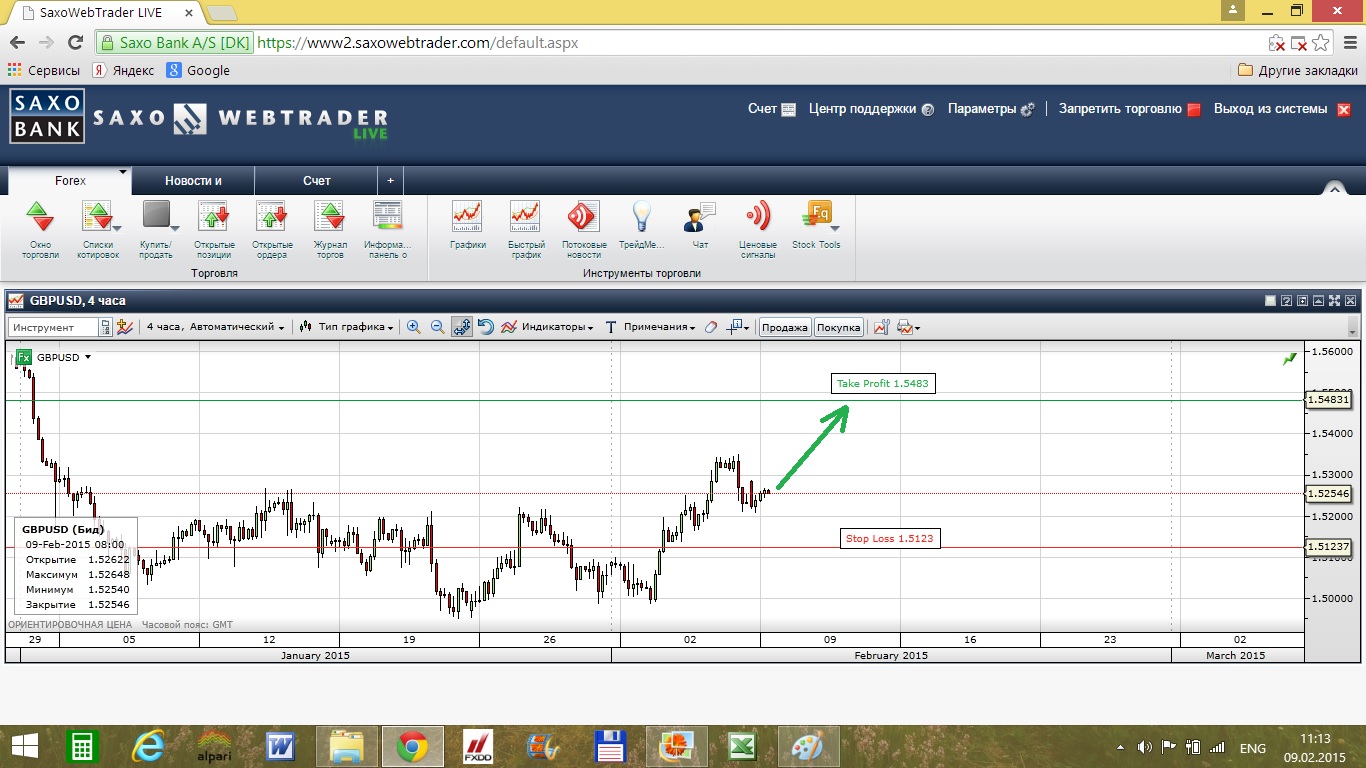Toggle the chart pan/move mode button
Image resolution: width=1366 pixels, height=768 pixels.
(461, 327)
